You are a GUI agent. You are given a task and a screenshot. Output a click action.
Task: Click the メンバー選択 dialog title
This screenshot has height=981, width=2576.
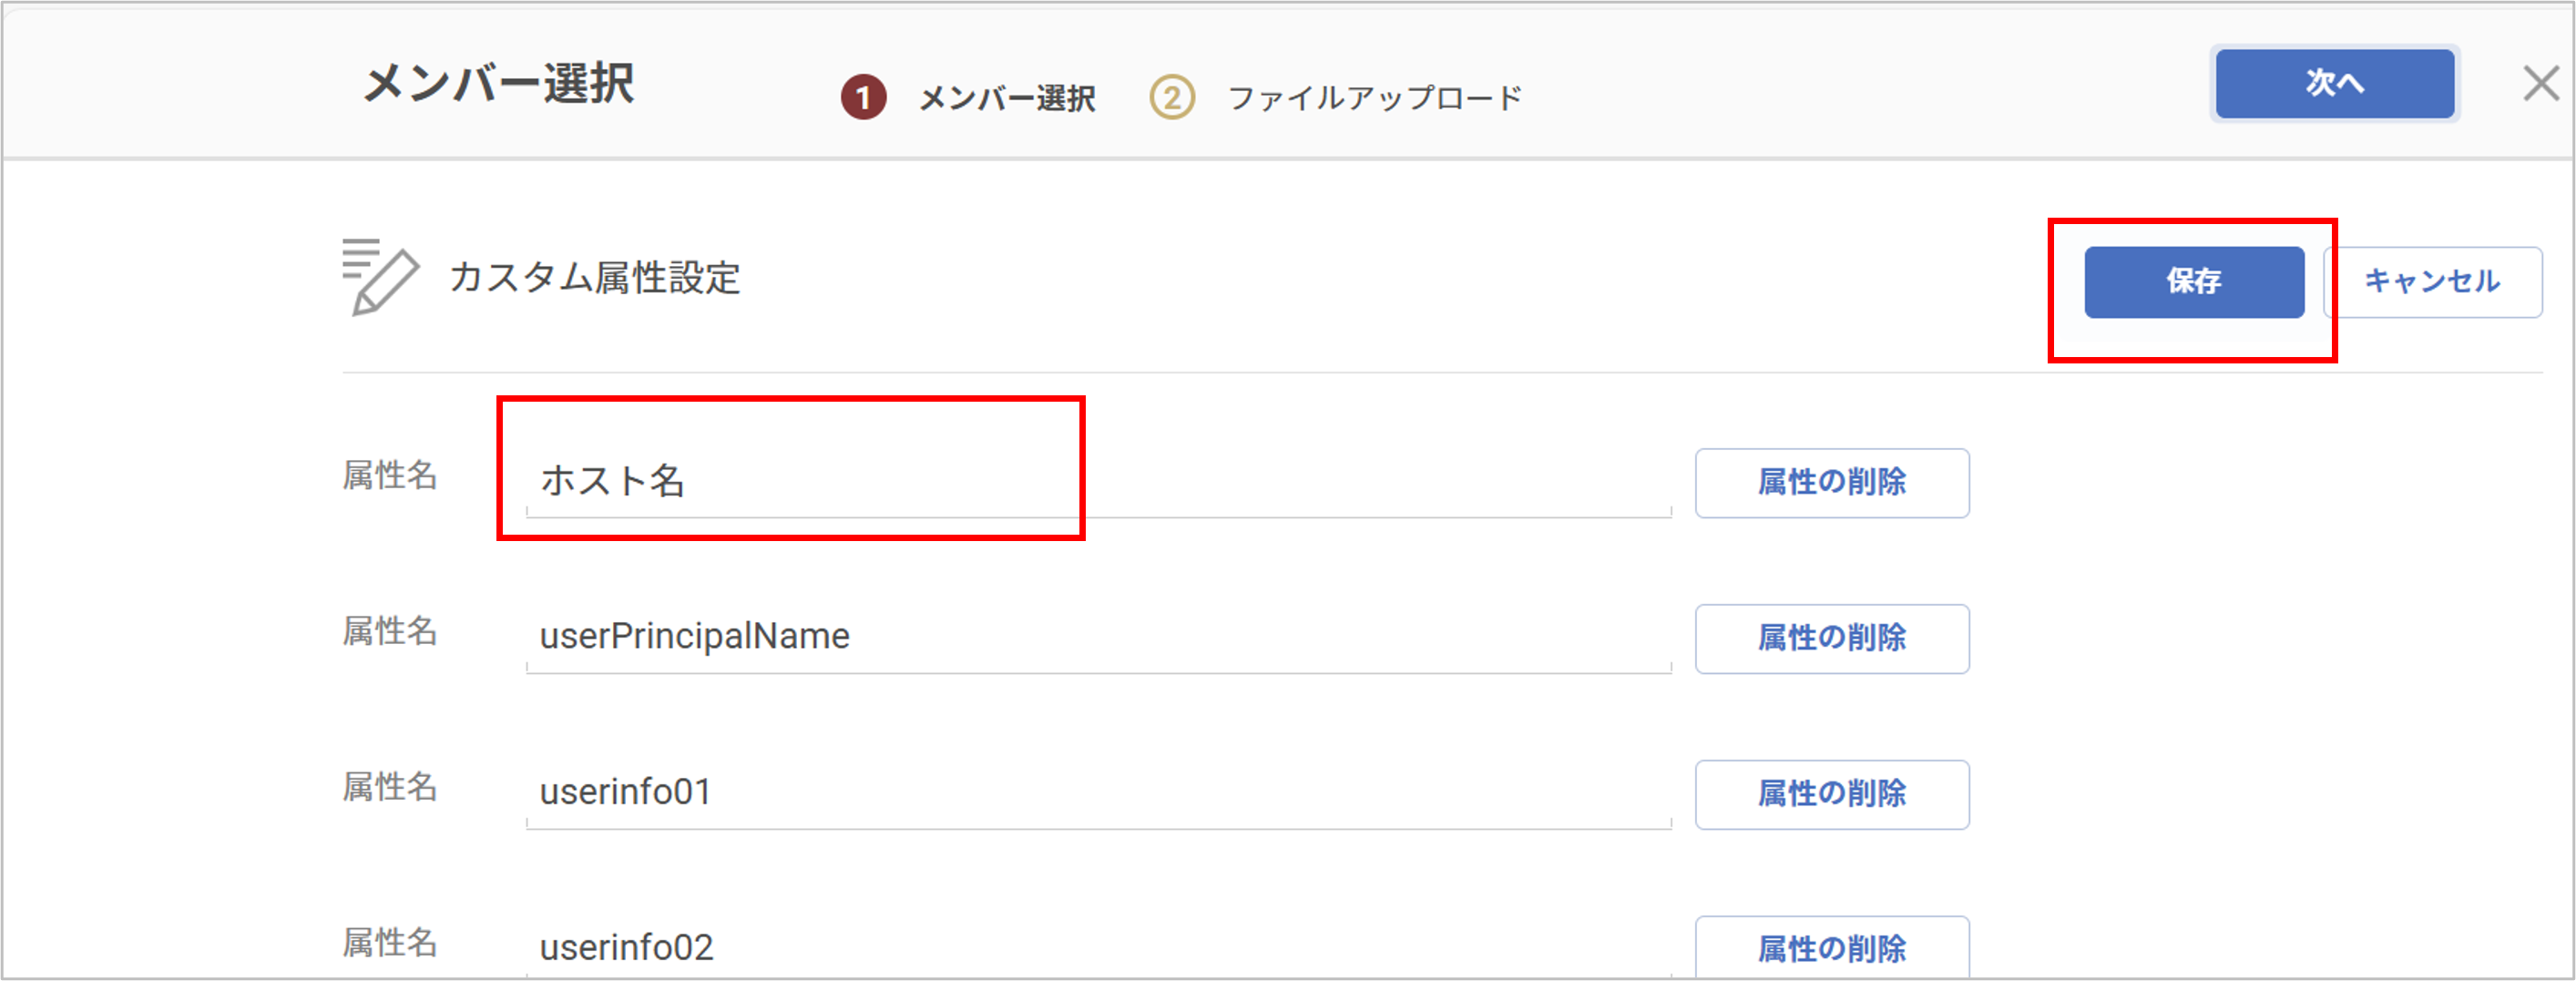(x=498, y=84)
